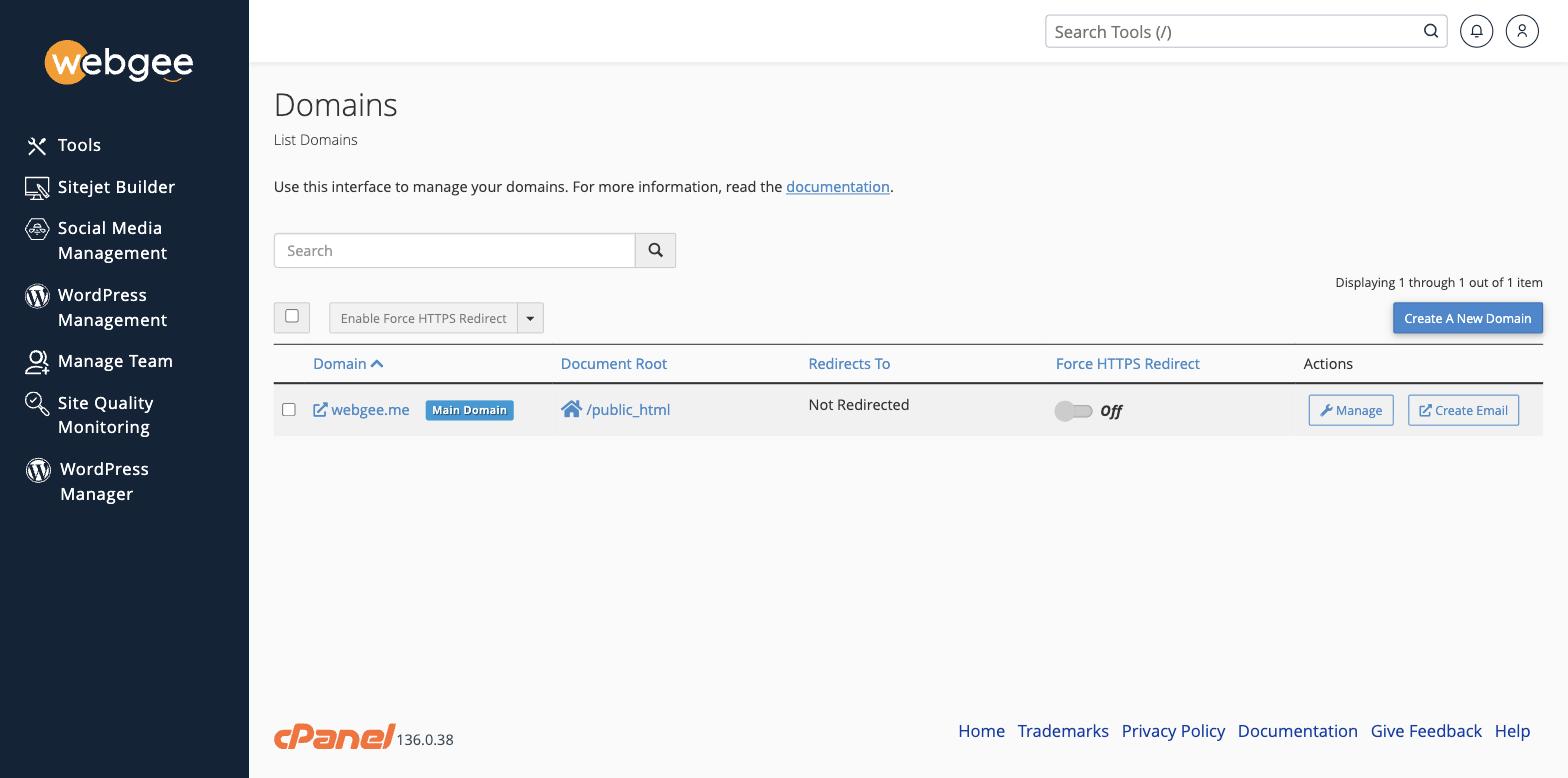Click the Sitejet Builder monitor icon
The image size is (1568, 778).
point(37,188)
